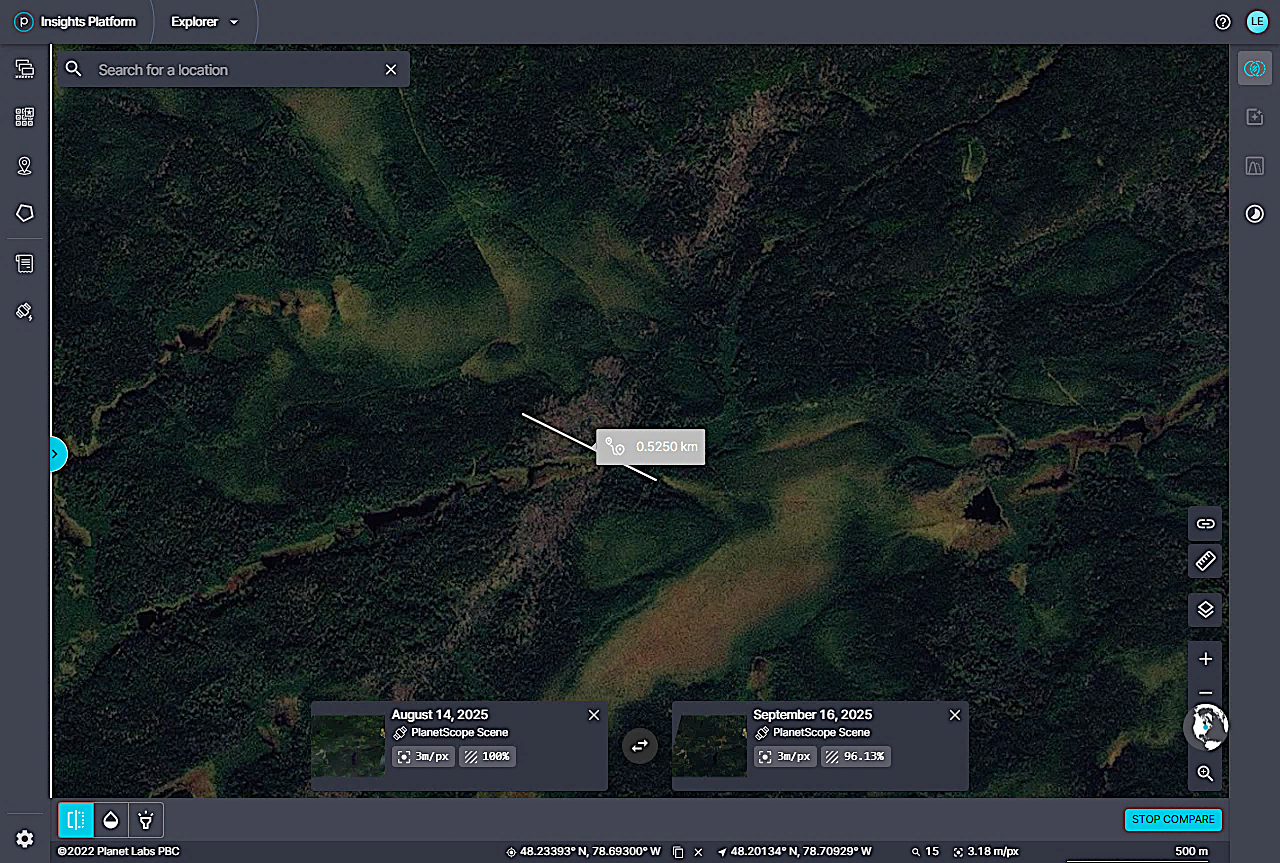Image resolution: width=1280 pixels, height=863 pixels.
Task: Swap the two compared scenes
Action: (x=640, y=745)
